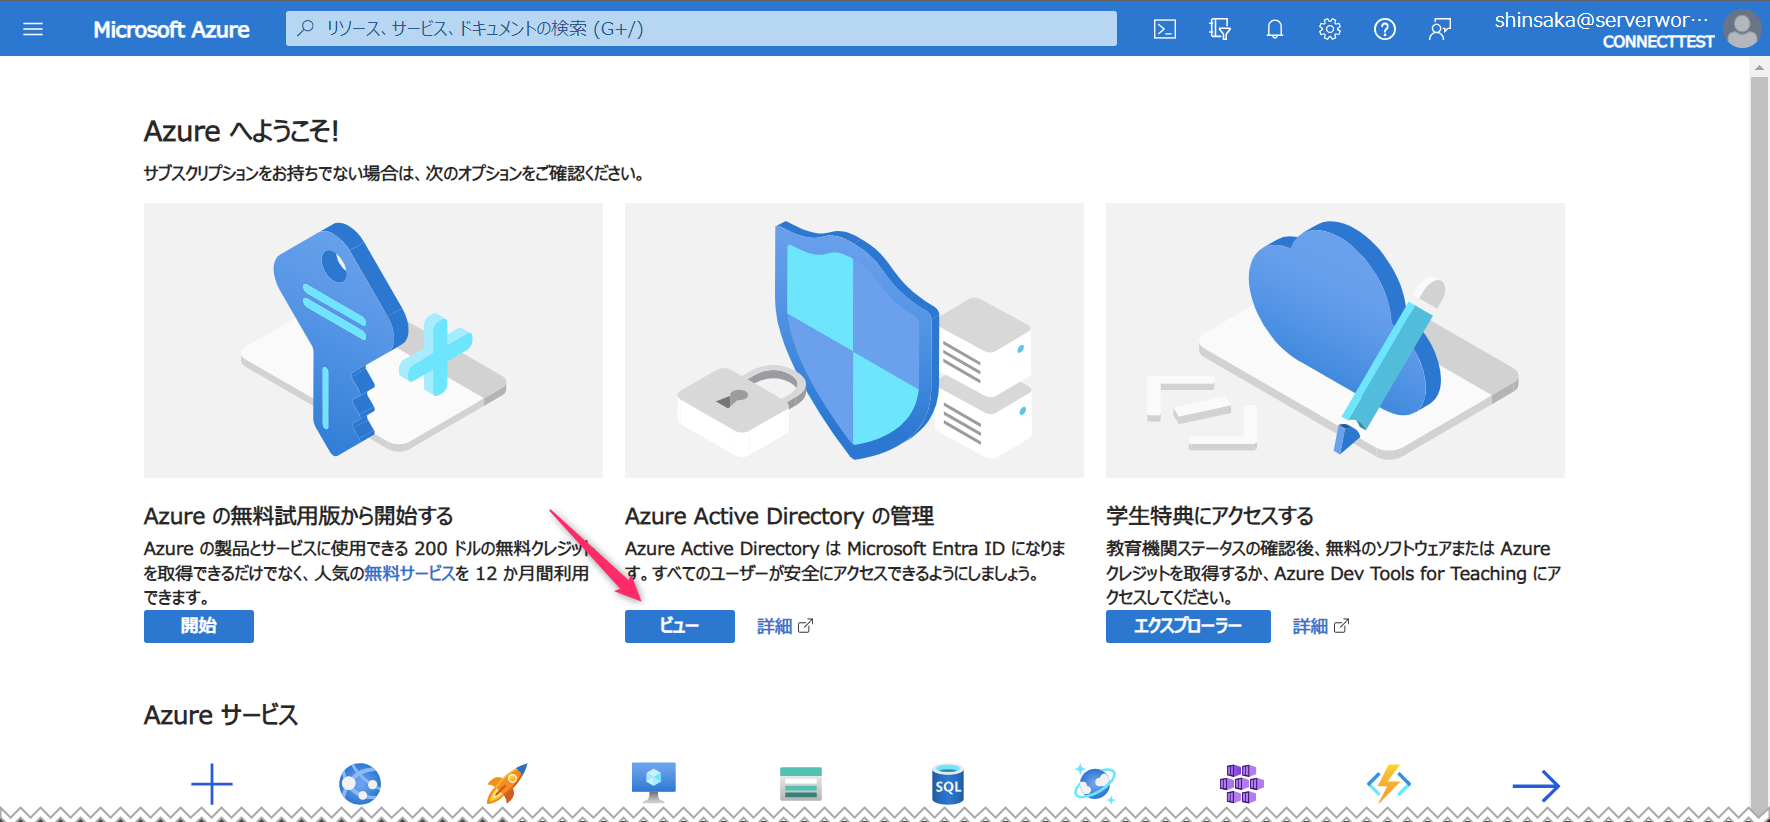This screenshot has height=822, width=1770.
Task: Click the Create a resource plus icon
Action: click(212, 785)
